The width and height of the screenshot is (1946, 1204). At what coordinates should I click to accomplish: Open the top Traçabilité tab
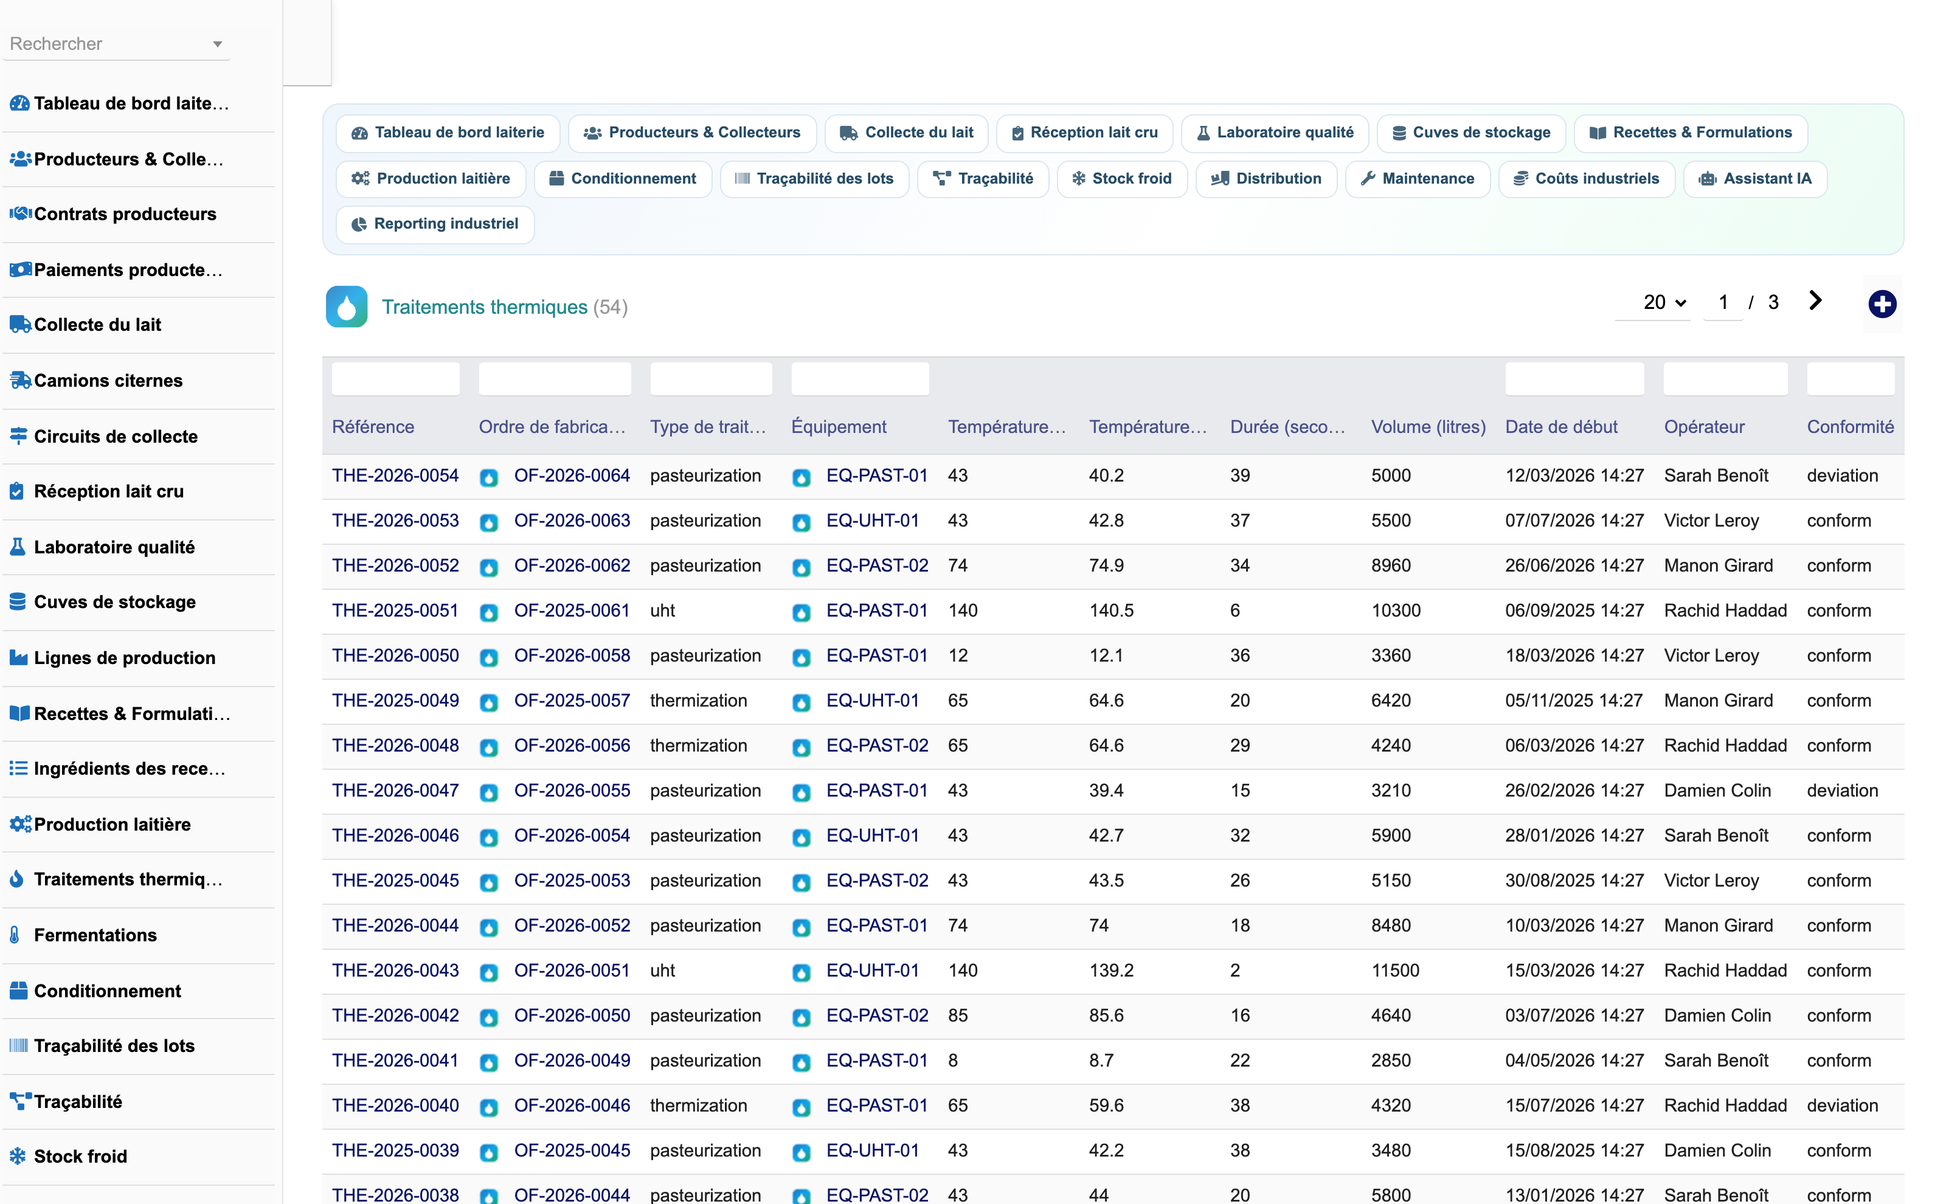[x=983, y=178]
